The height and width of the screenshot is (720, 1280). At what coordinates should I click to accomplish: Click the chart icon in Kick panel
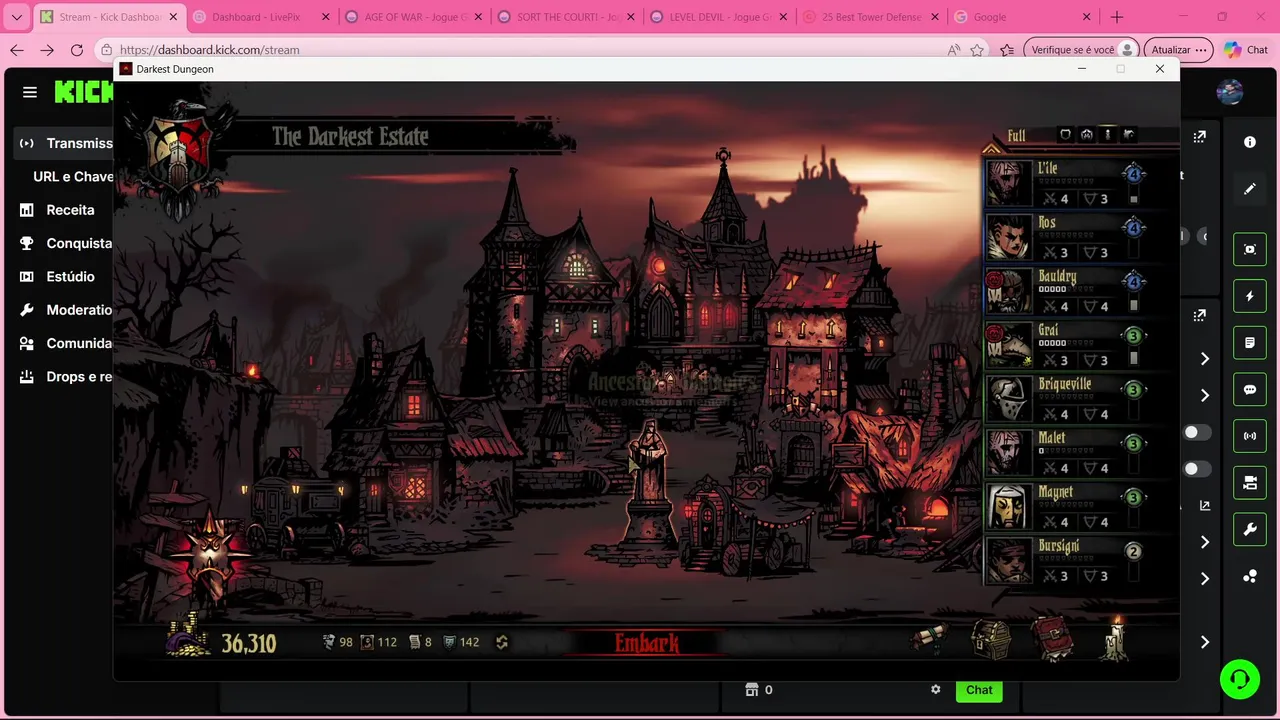(x=1205, y=506)
